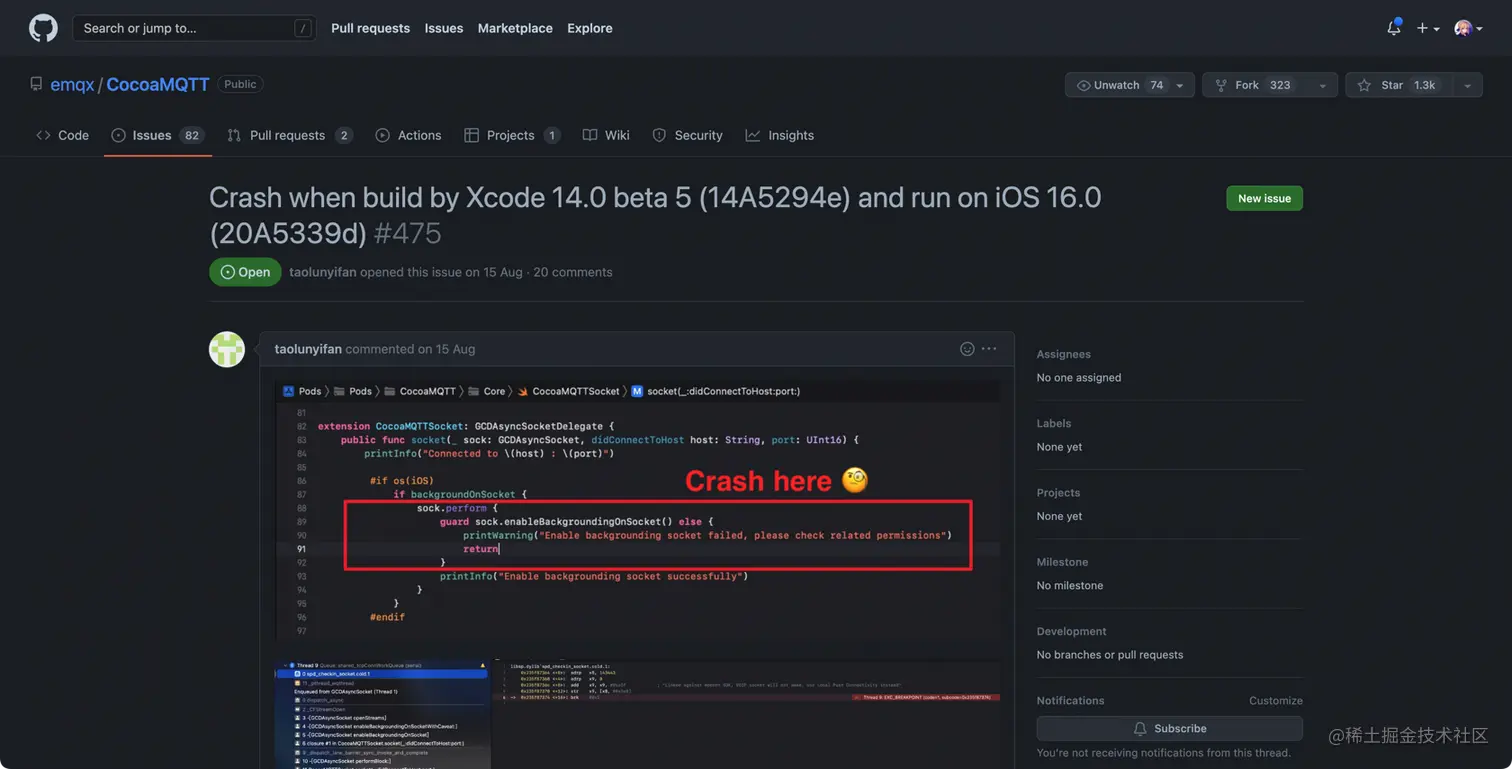Click the issues counter 82
The height and width of the screenshot is (769, 1512).
click(x=192, y=135)
